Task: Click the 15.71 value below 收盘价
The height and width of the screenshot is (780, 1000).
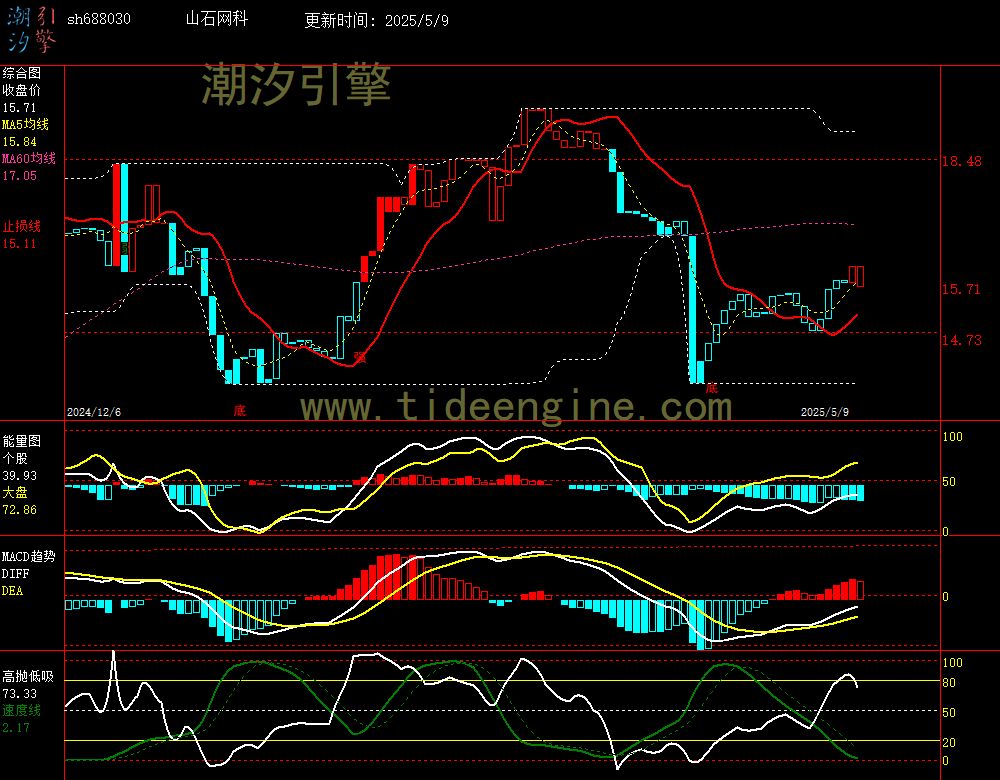Action: point(19,108)
